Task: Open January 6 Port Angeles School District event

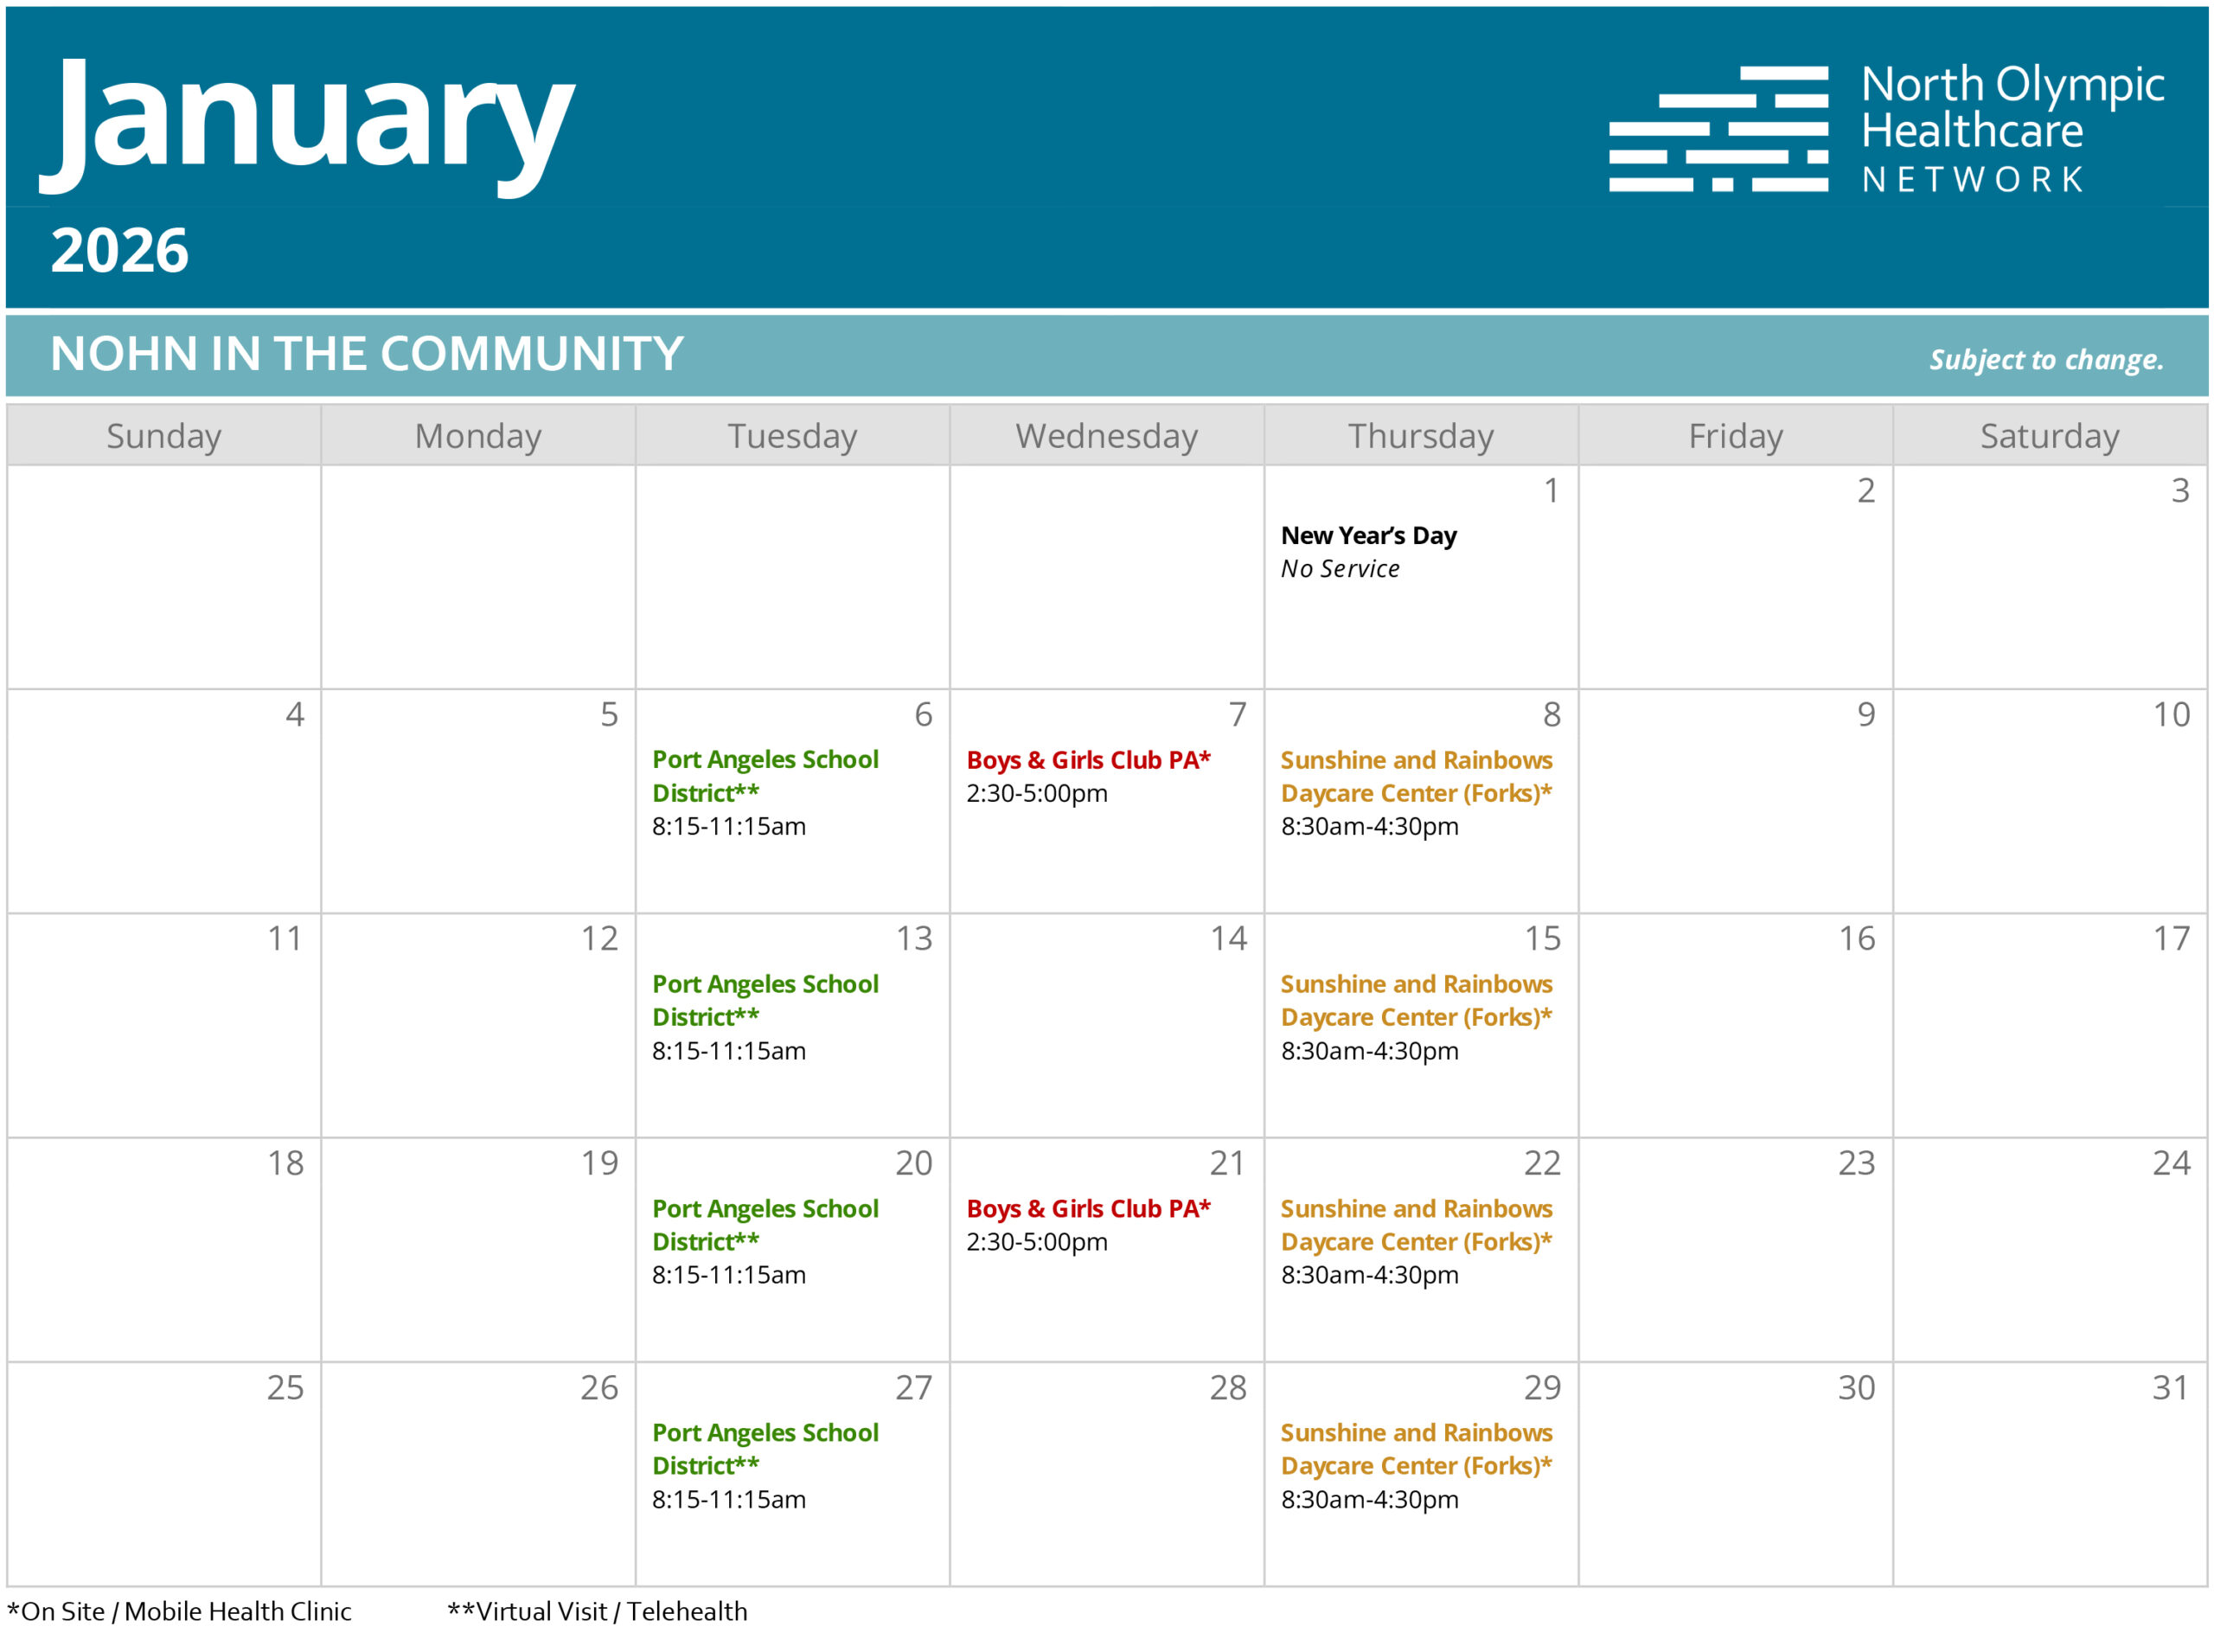Action: pos(765,792)
